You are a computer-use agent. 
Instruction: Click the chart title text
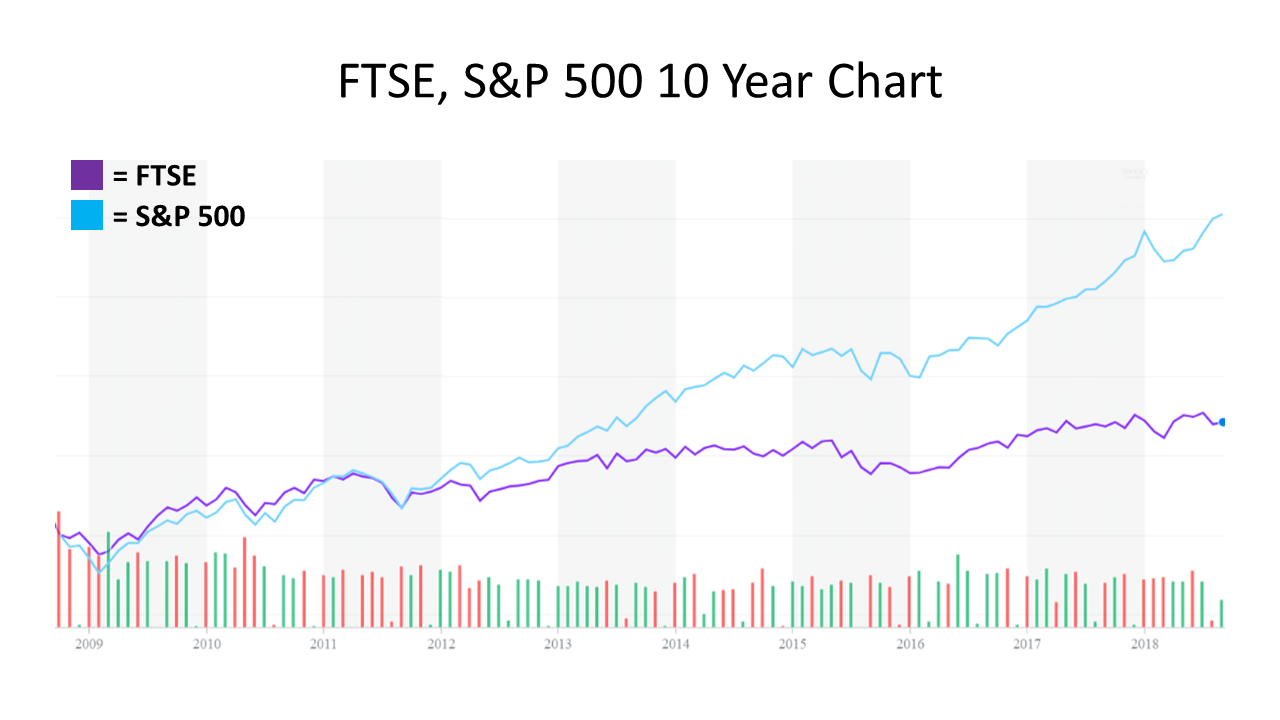coord(640,81)
